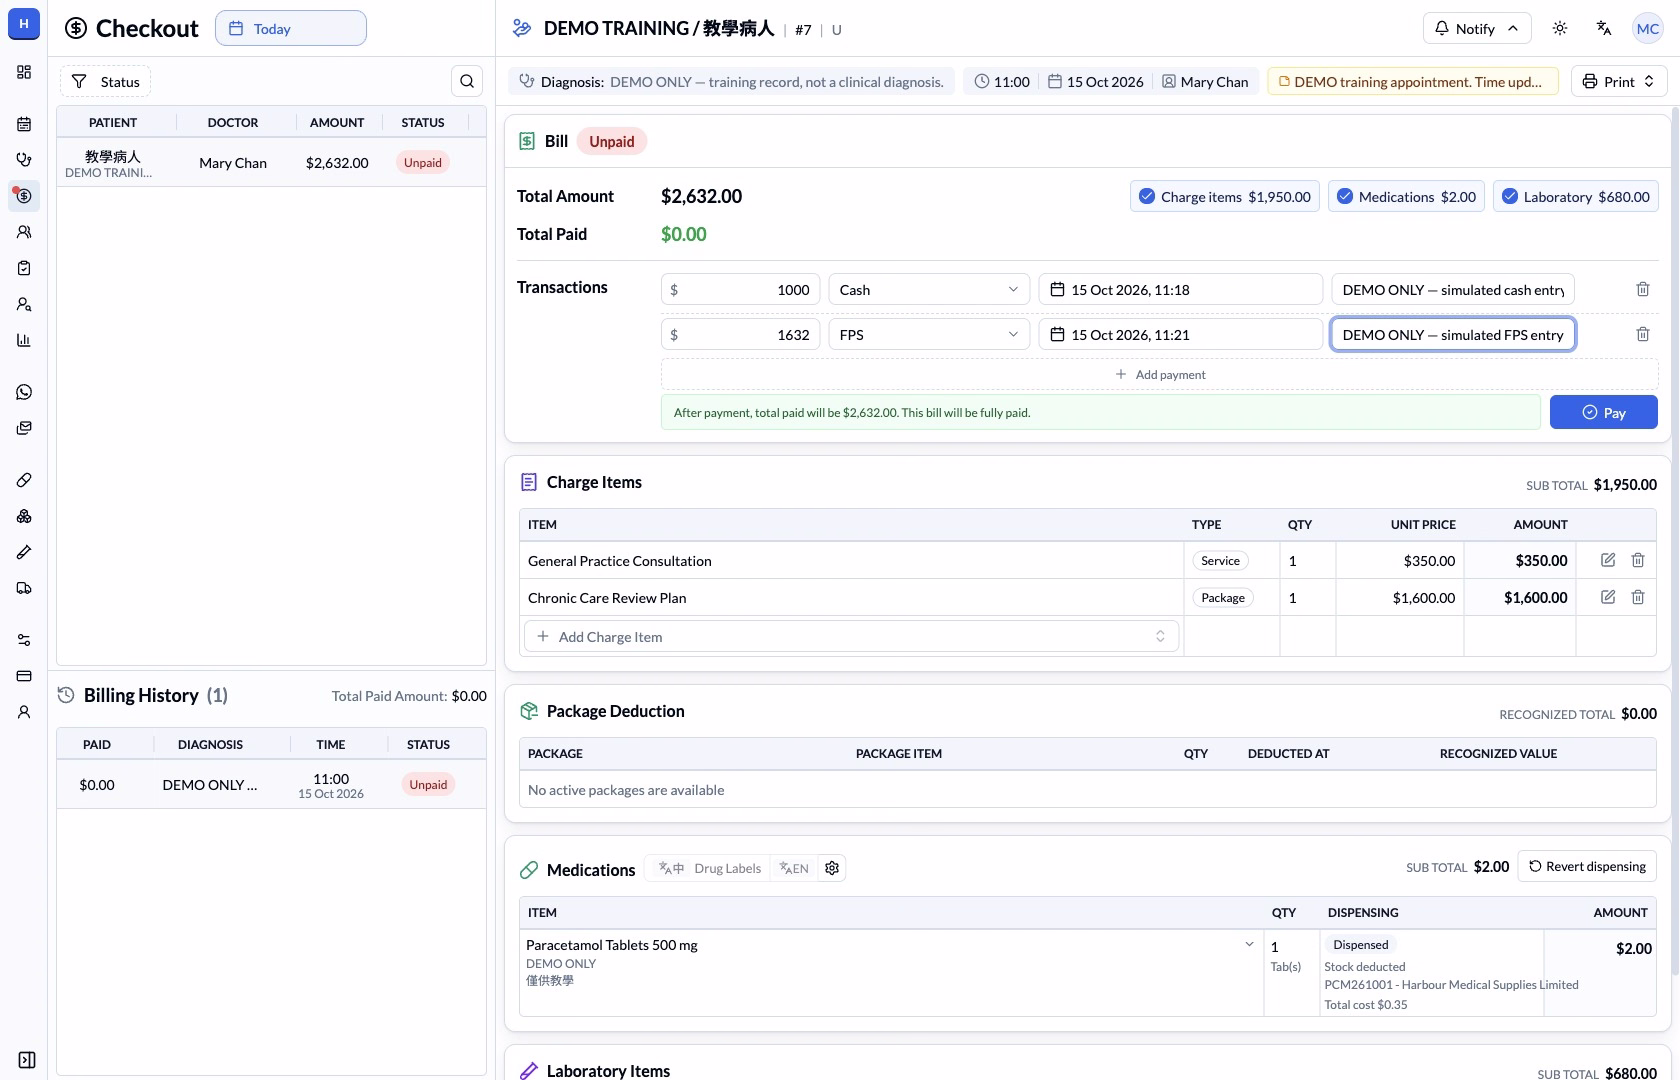
Task: Open the Cash payment method dropdown
Action: point(928,289)
